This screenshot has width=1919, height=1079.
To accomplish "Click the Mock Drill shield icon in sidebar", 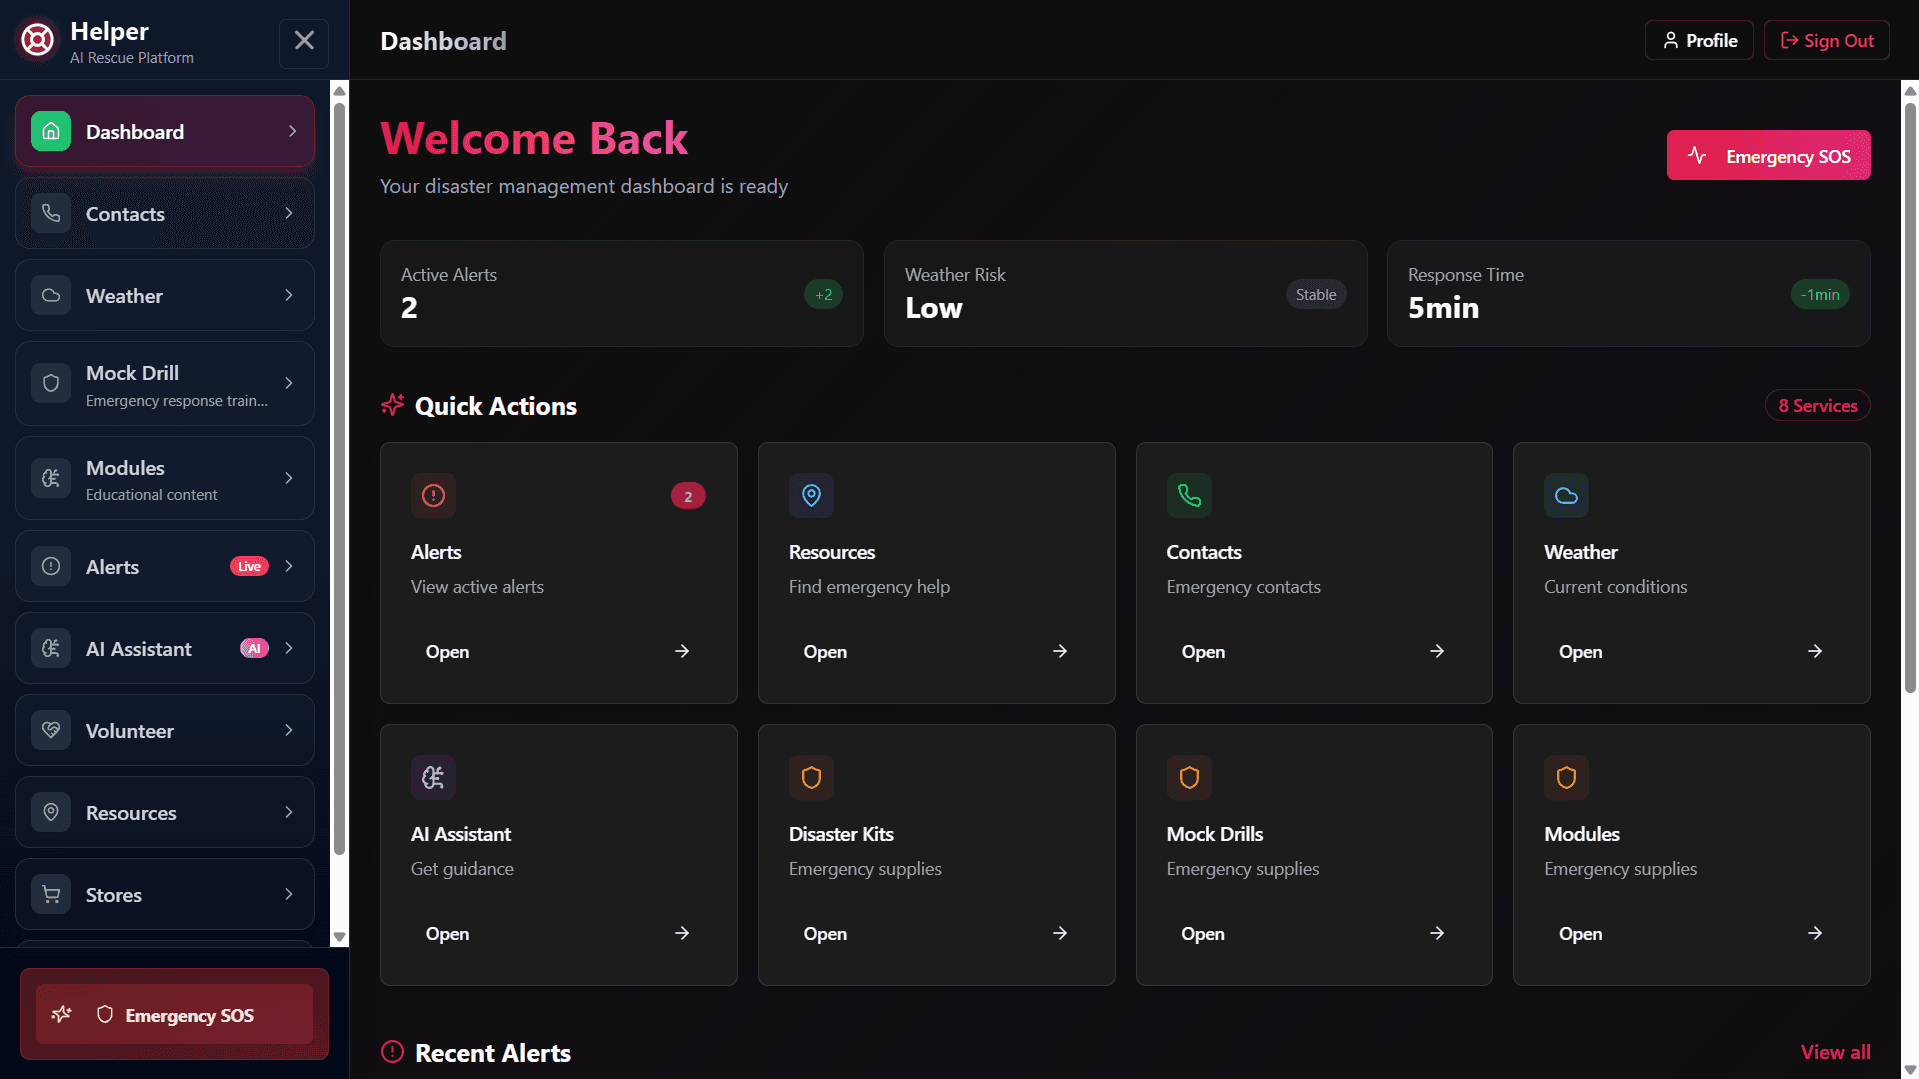I will pyautogui.click(x=51, y=383).
